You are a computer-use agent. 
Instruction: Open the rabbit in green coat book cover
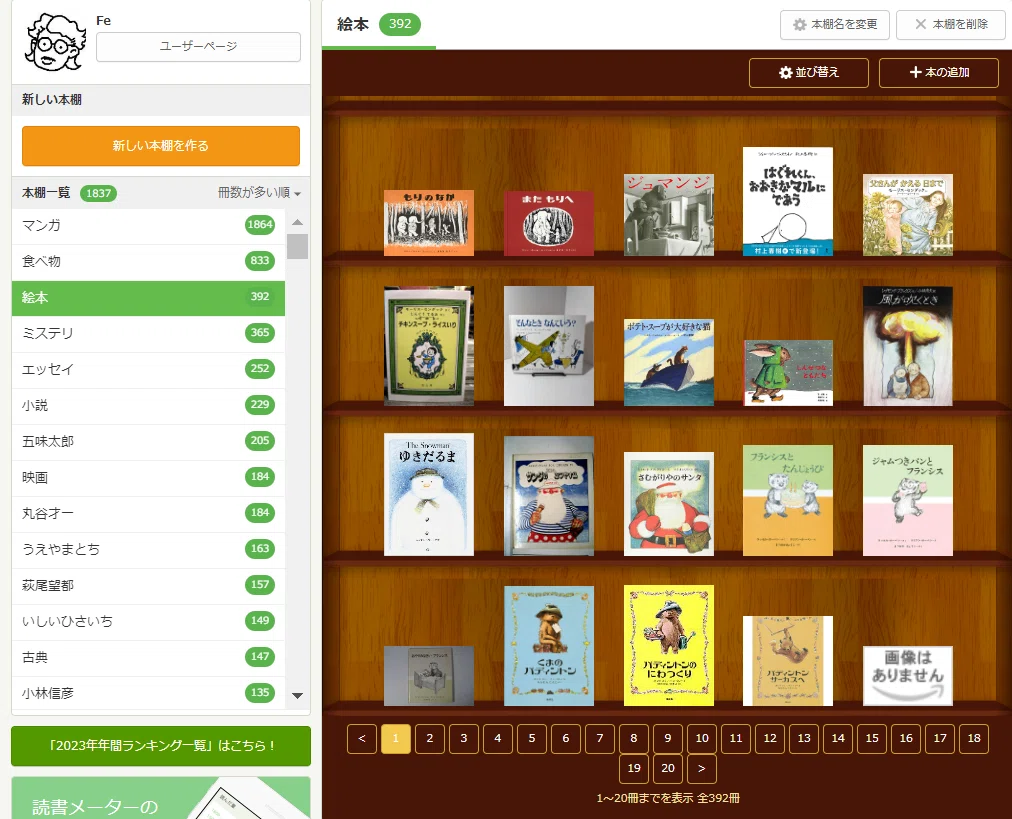coord(788,373)
